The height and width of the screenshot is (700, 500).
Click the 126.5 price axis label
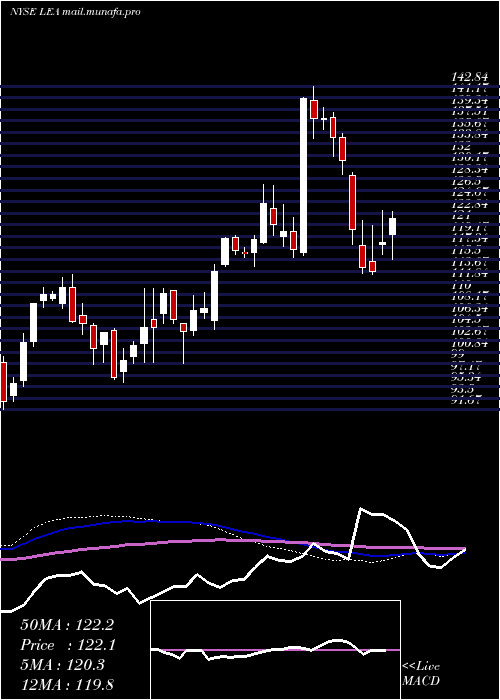tap(467, 181)
